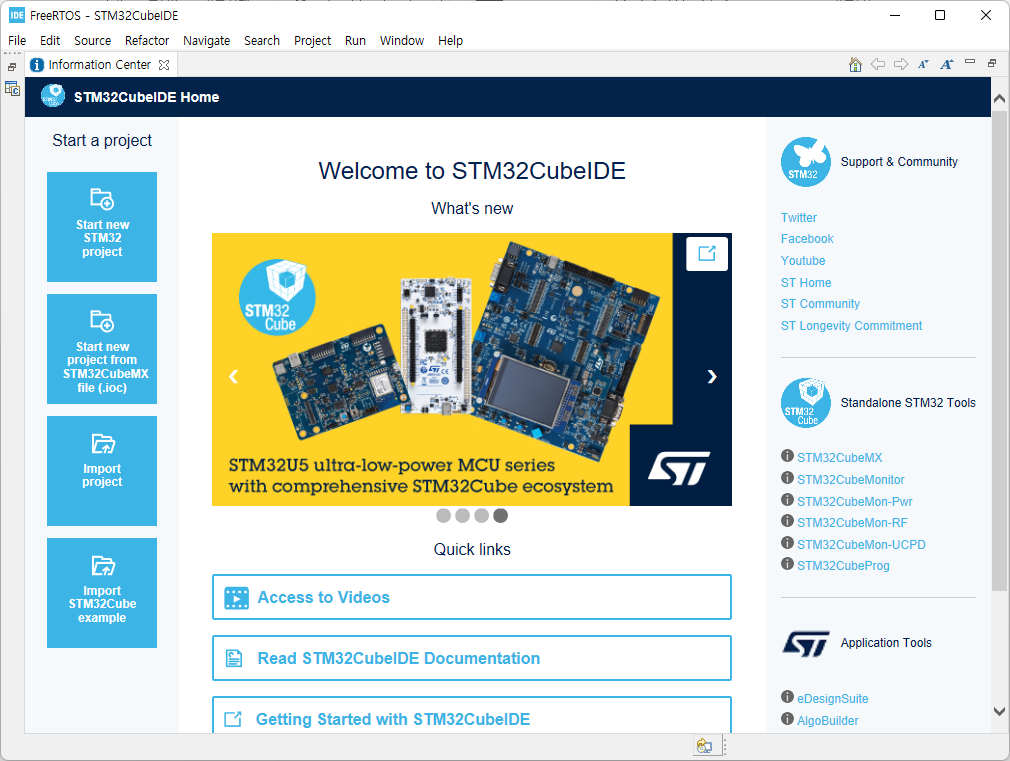Screen dimensions: 1010x761
Task: Open banner link with external-link icon
Action: point(707,253)
